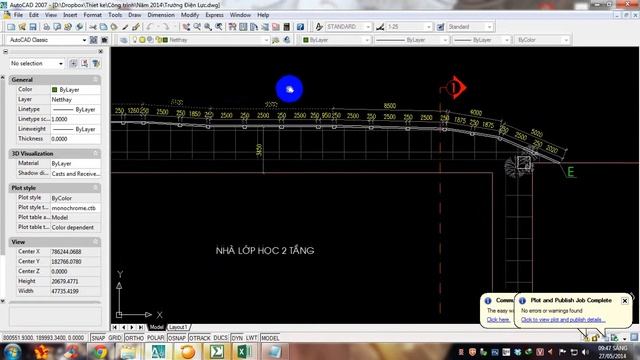The height and width of the screenshot is (360, 640).
Task: Open Layer Properties Manager icon
Action: click(x=124, y=40)
